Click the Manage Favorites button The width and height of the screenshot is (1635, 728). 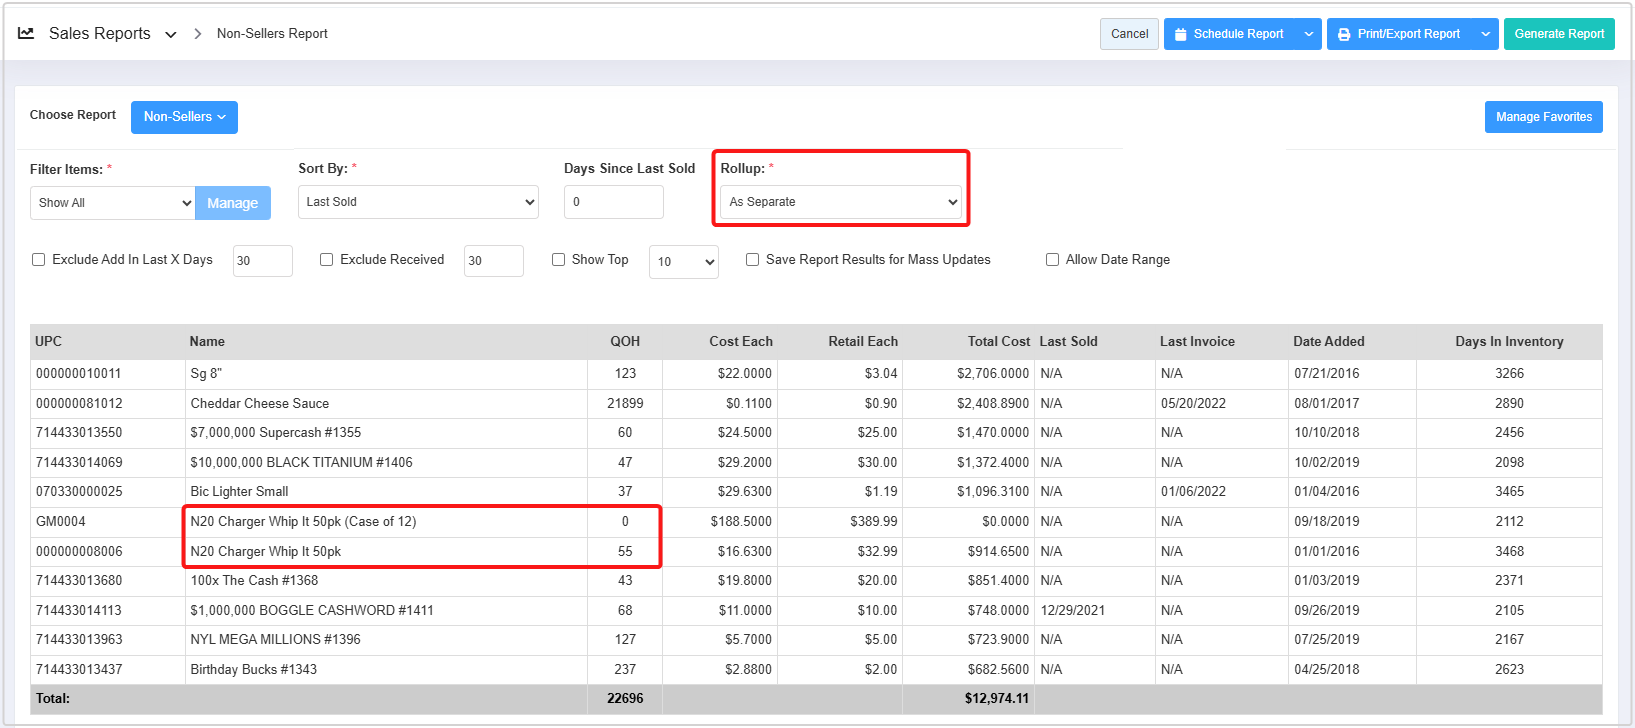[1543, 117]
